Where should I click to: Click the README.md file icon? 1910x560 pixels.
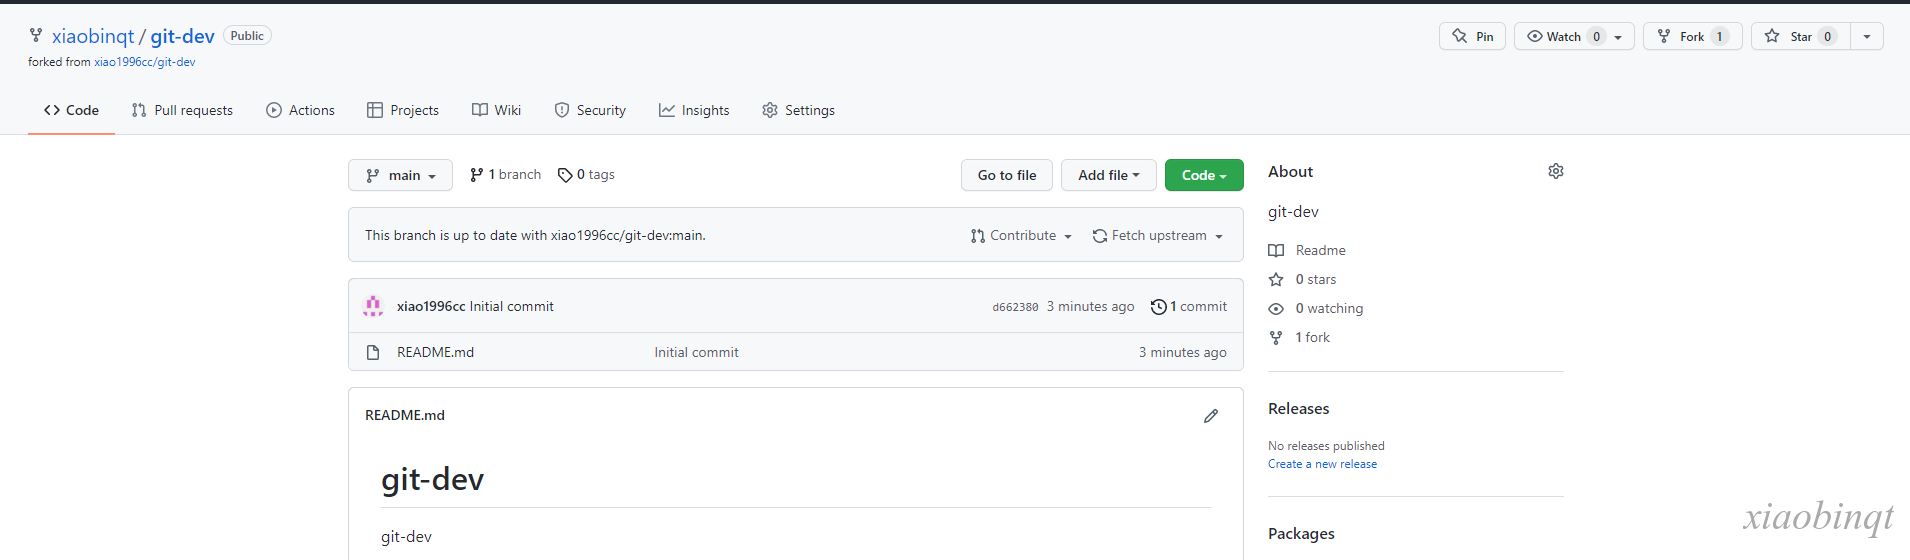[x=373, y=352]
